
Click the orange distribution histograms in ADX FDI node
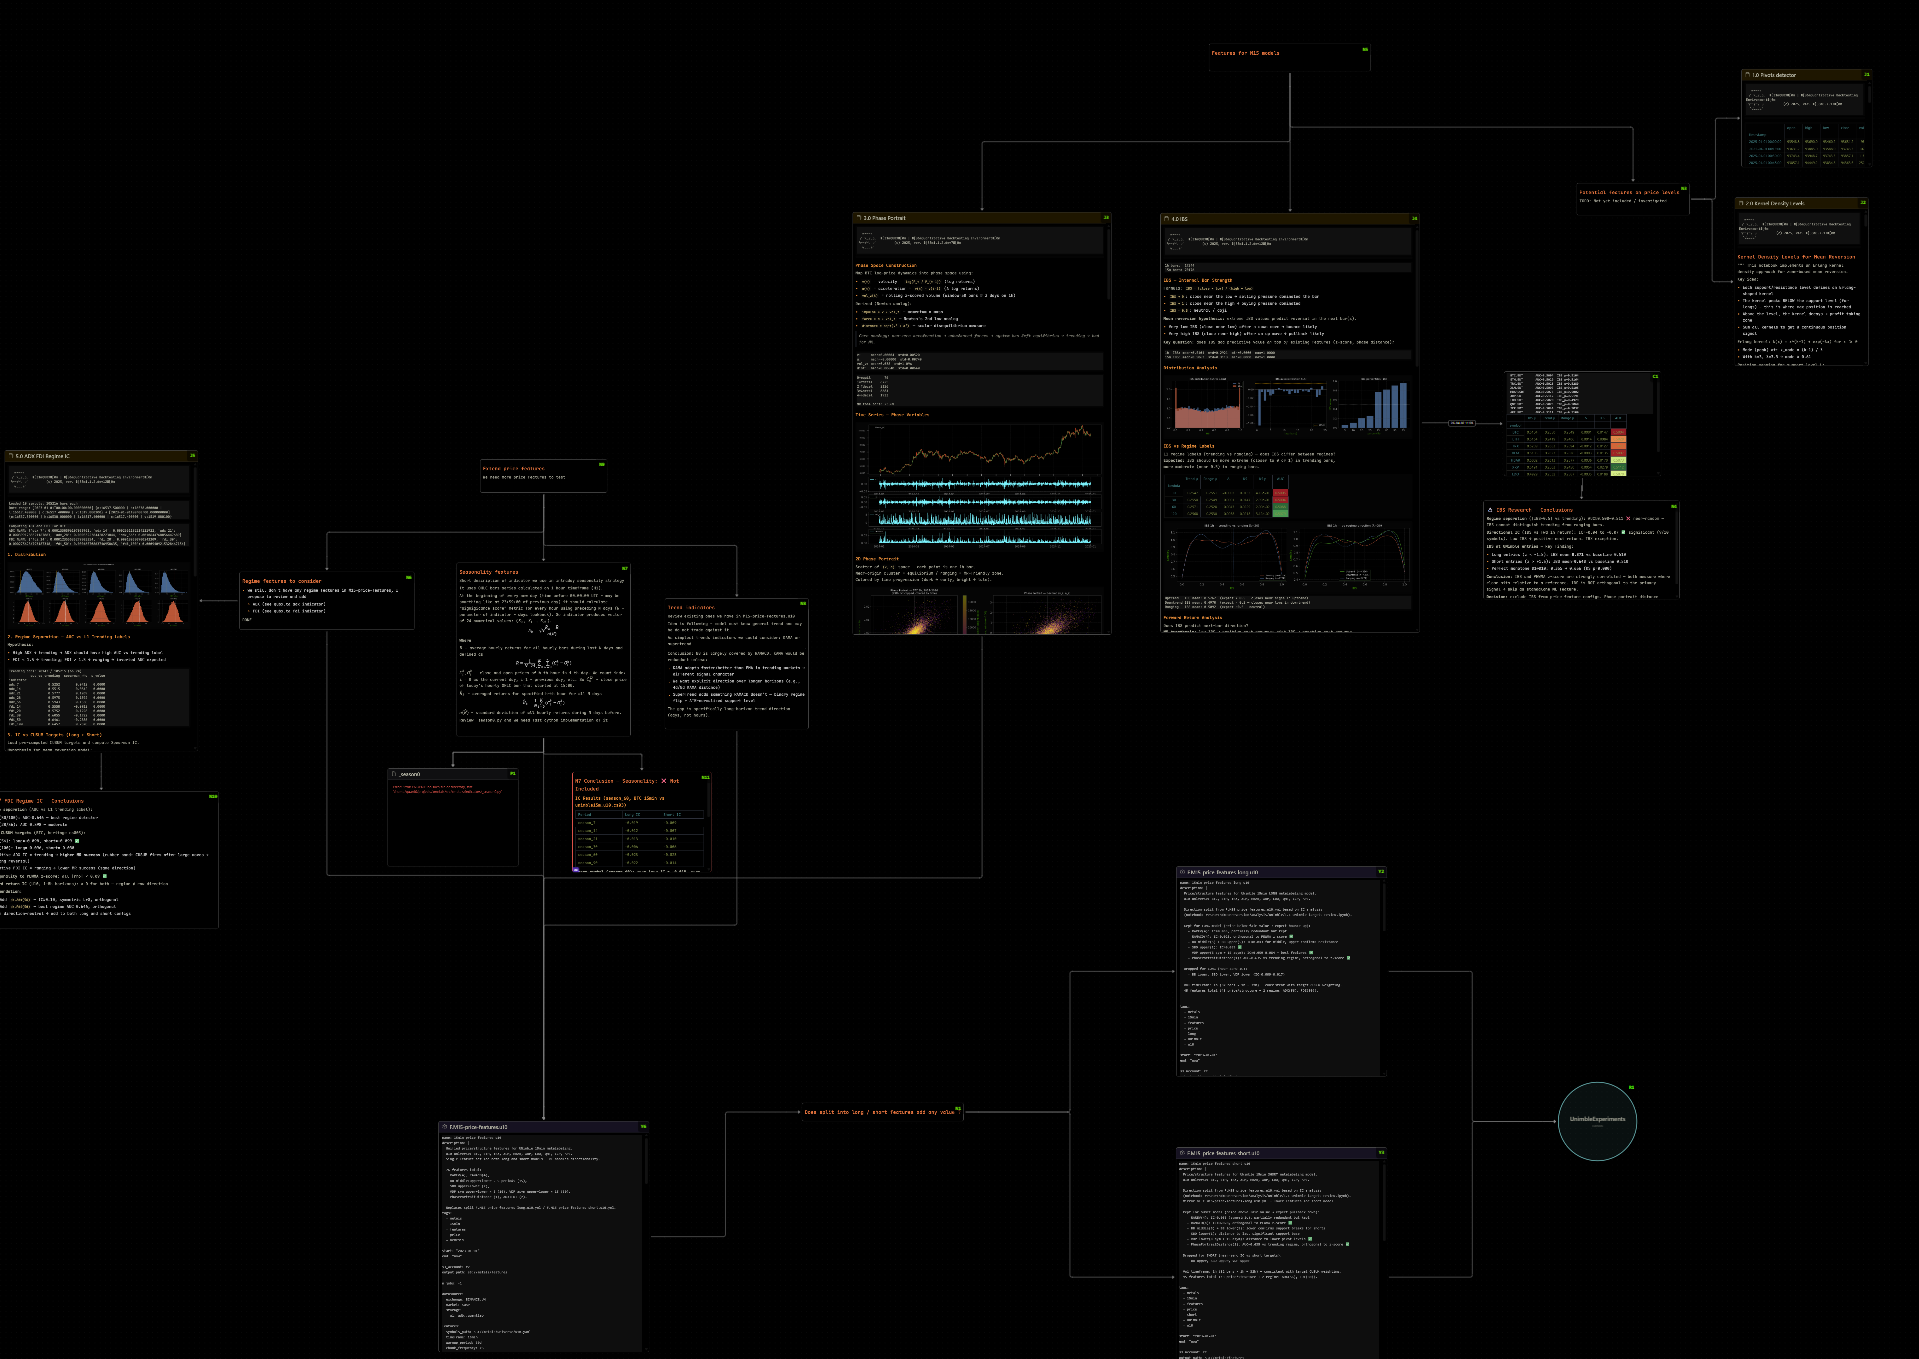coord(100,610)
